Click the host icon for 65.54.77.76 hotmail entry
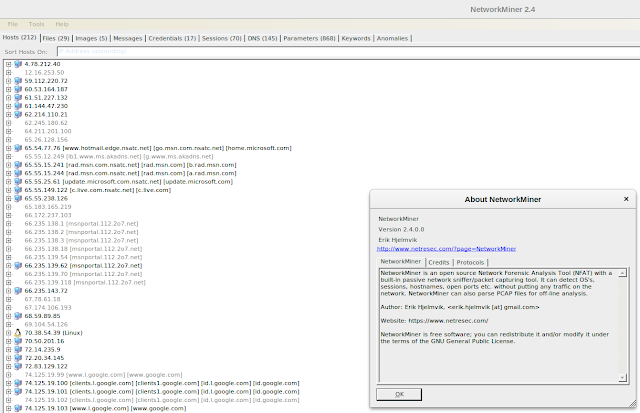 18,148
